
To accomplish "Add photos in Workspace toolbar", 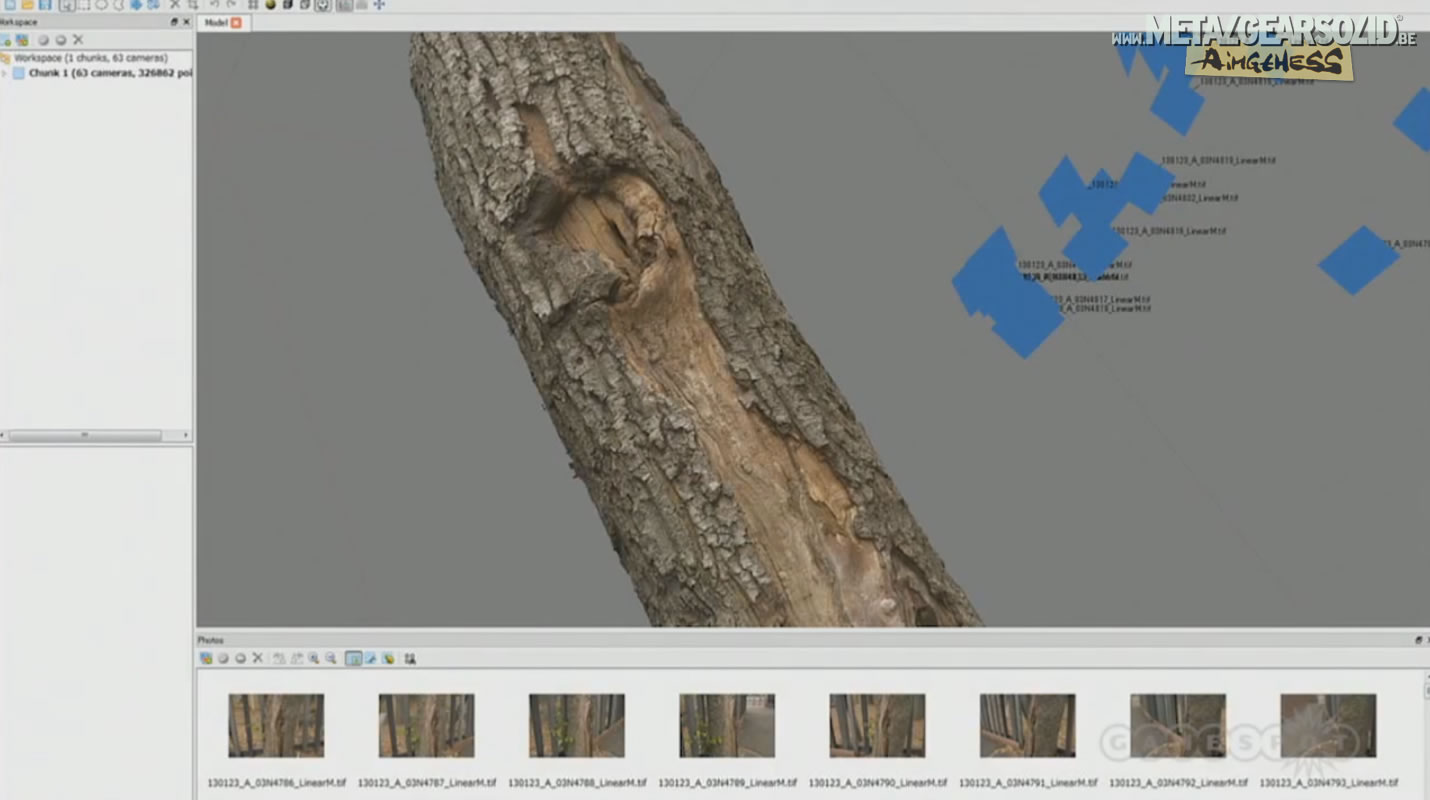I will (22, 40).
